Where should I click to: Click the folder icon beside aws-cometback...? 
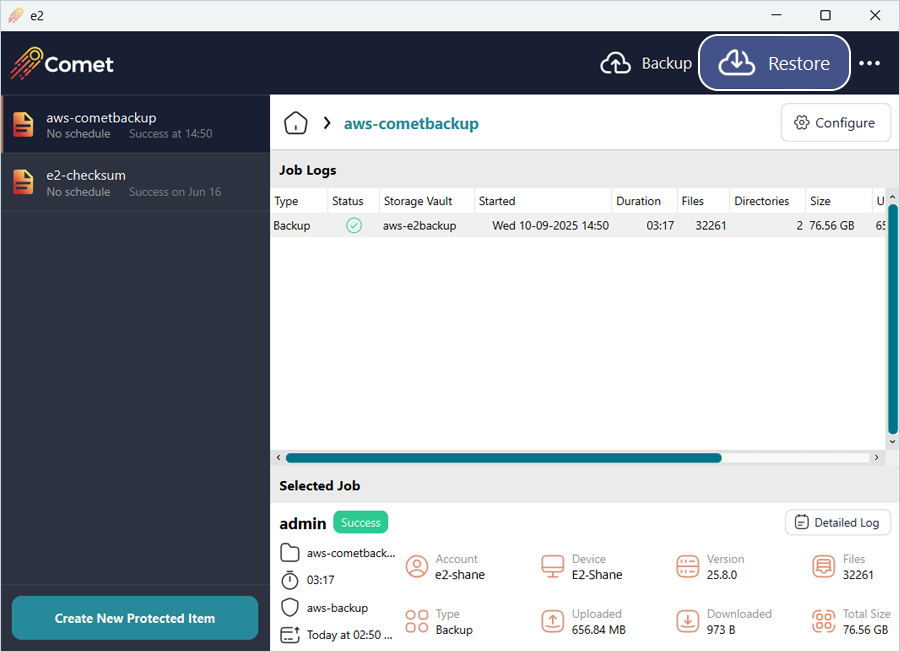tap(290, 553)
